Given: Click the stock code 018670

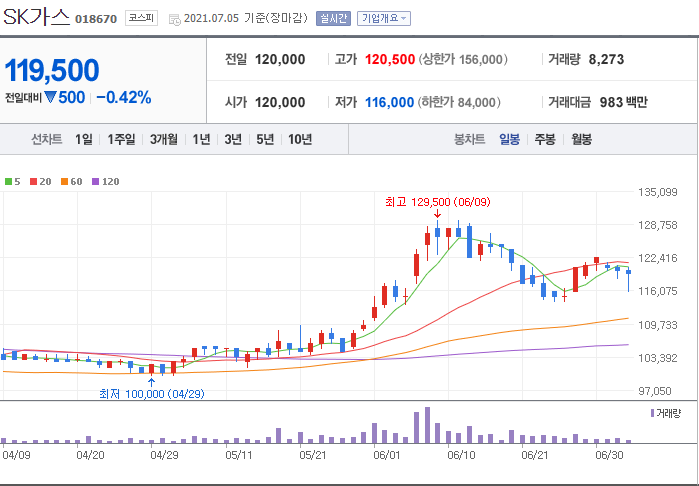Looking at the screenshot, I should point(96,19).
